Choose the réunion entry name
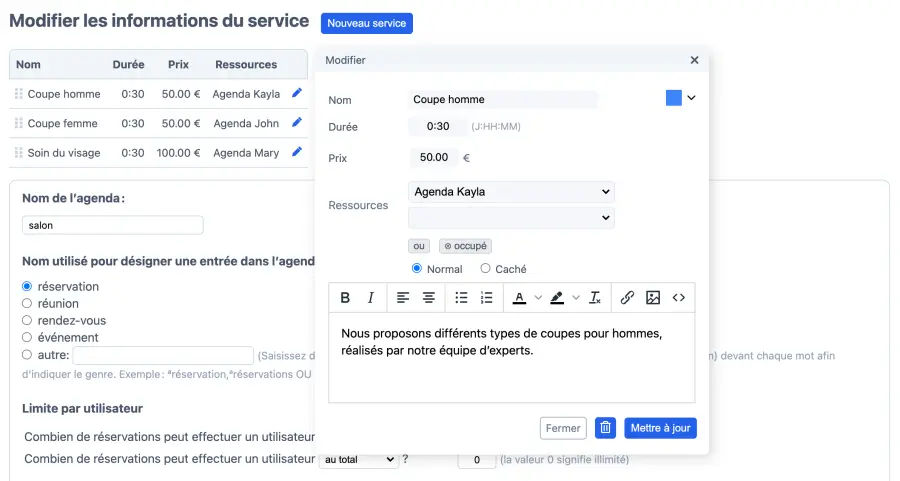Screen dimensions: 900x481 pyautogui.click(x=28, y=304)
